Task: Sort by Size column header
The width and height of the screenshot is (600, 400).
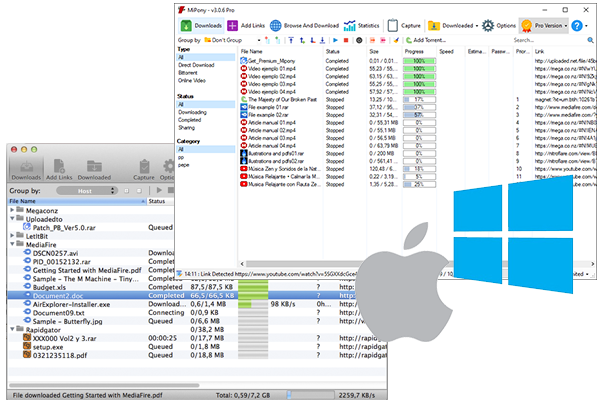Action: (x=374, y=51)
